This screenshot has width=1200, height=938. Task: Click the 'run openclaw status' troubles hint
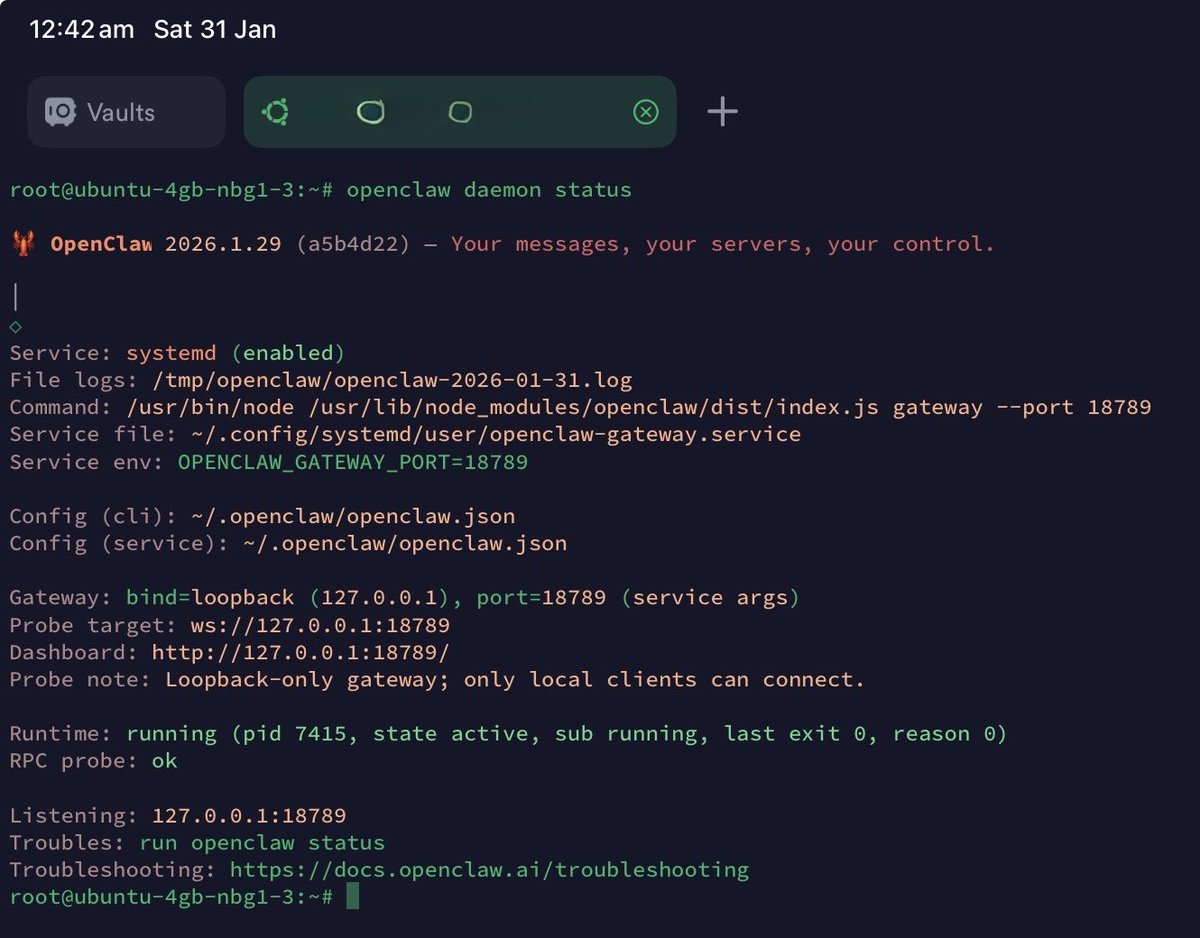(x=262, y=843)
